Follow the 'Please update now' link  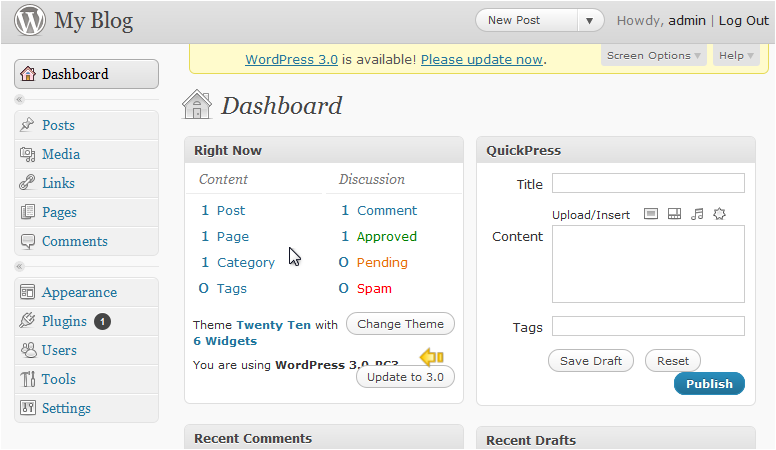pos(482,59)
